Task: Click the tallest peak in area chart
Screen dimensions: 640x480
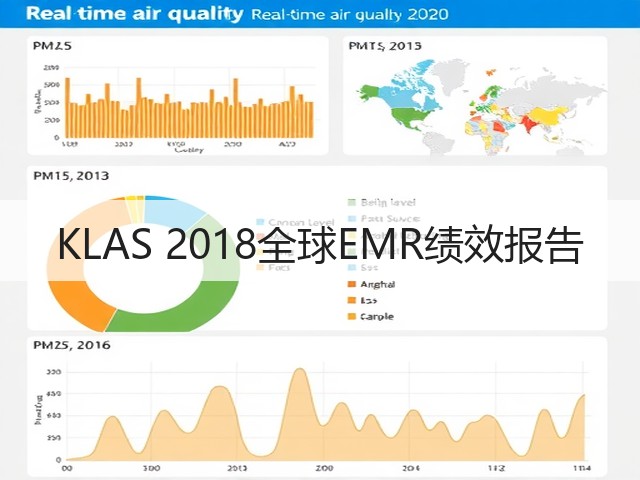Action: pyautogui.click(x=300, y=371)
